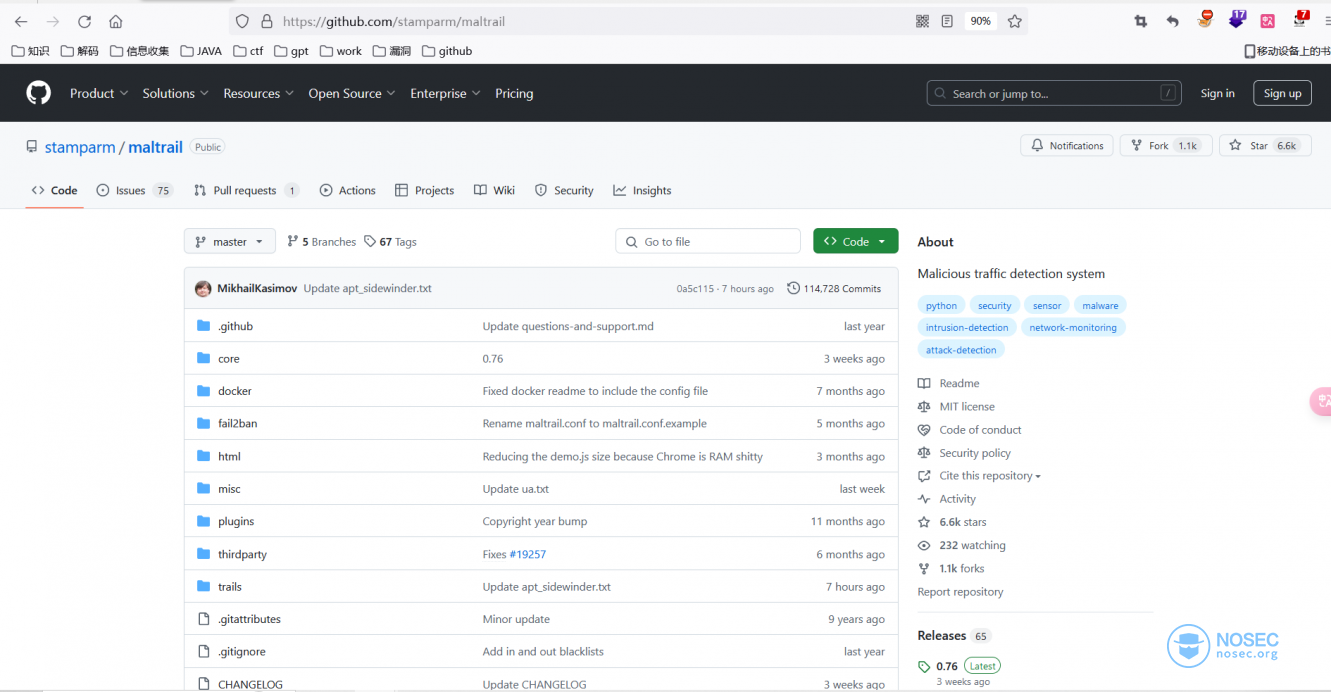Open the QR code icon in address bar

coord(922,21)
